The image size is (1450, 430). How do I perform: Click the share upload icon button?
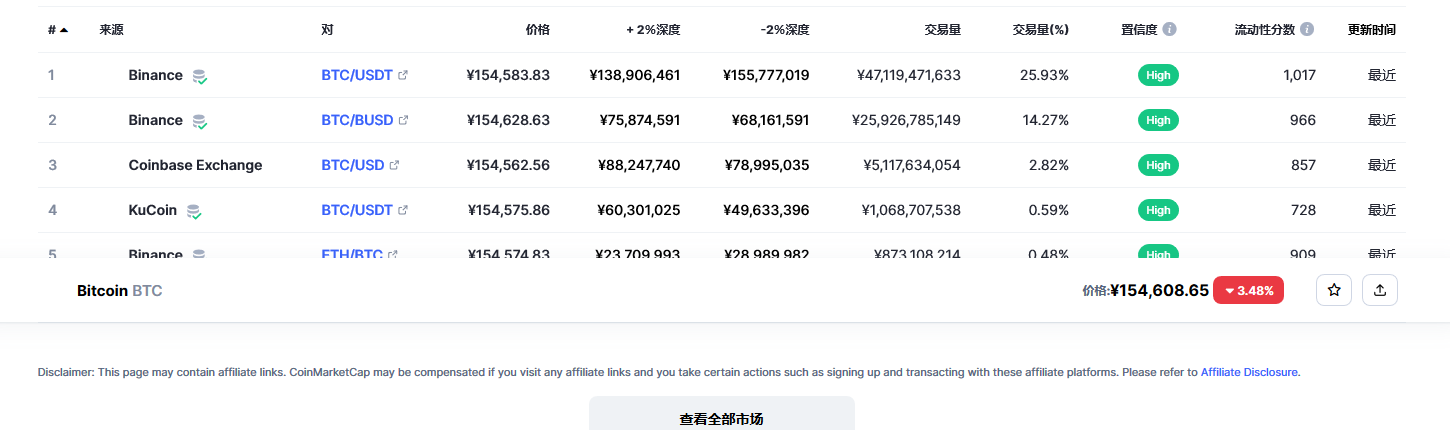pyautogui.click(x=1380, y=290)
